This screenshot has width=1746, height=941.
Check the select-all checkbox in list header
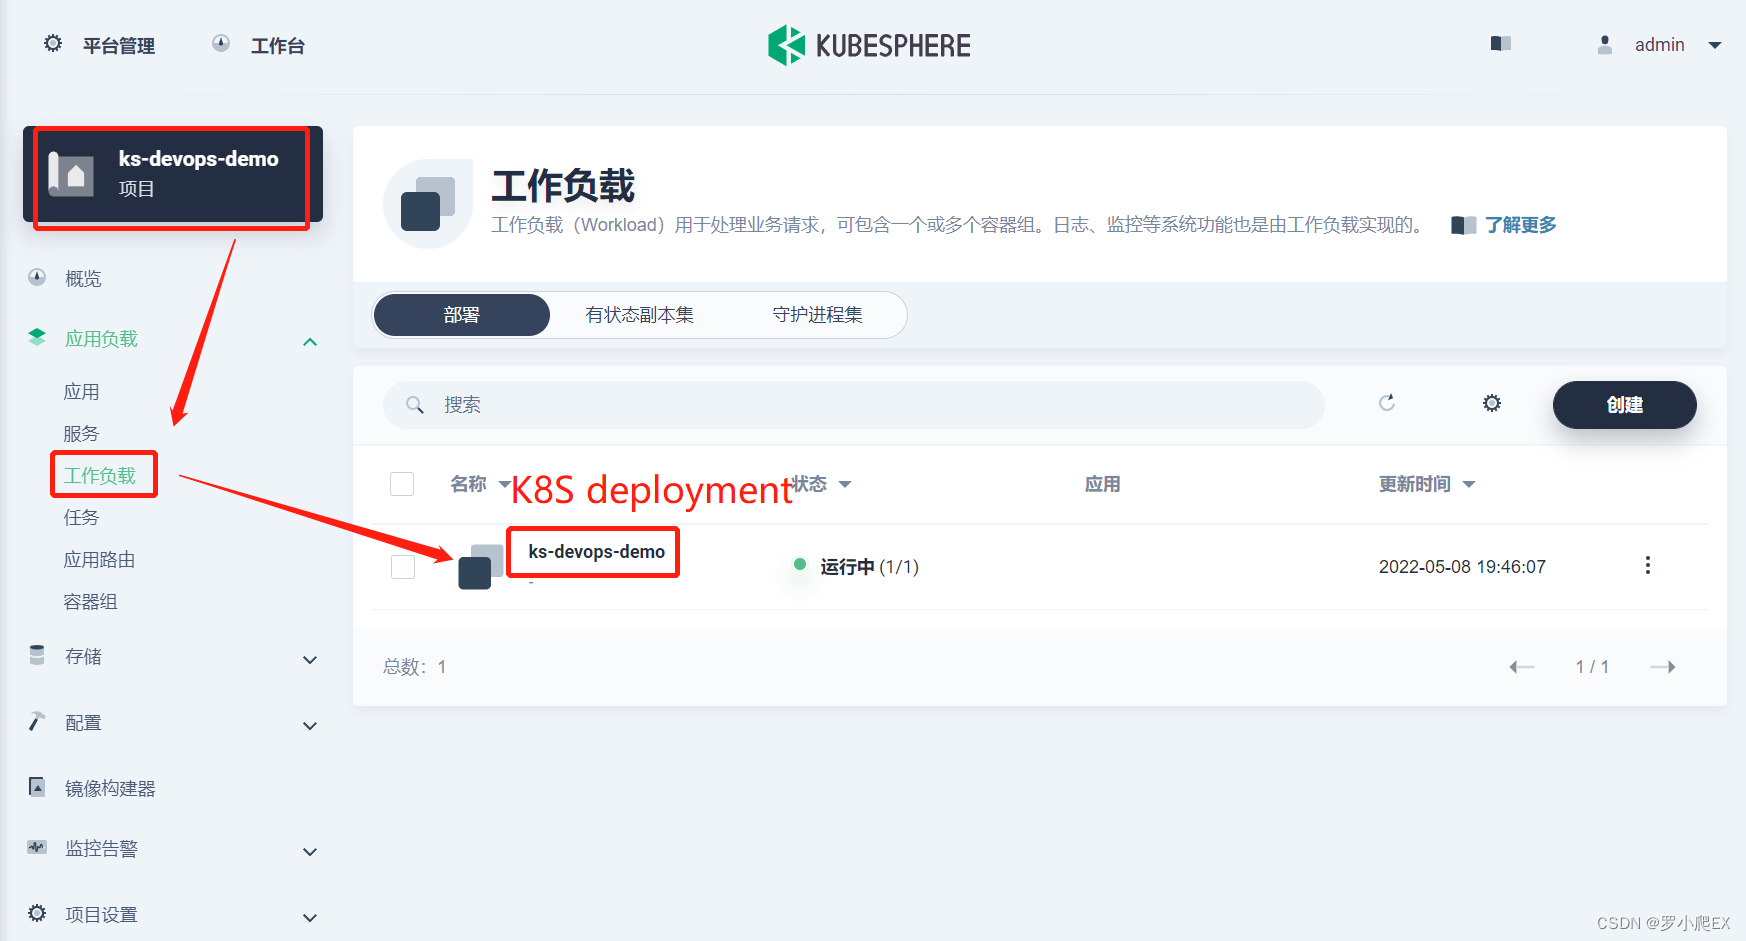pyautogui.click(x=402, y=483)
